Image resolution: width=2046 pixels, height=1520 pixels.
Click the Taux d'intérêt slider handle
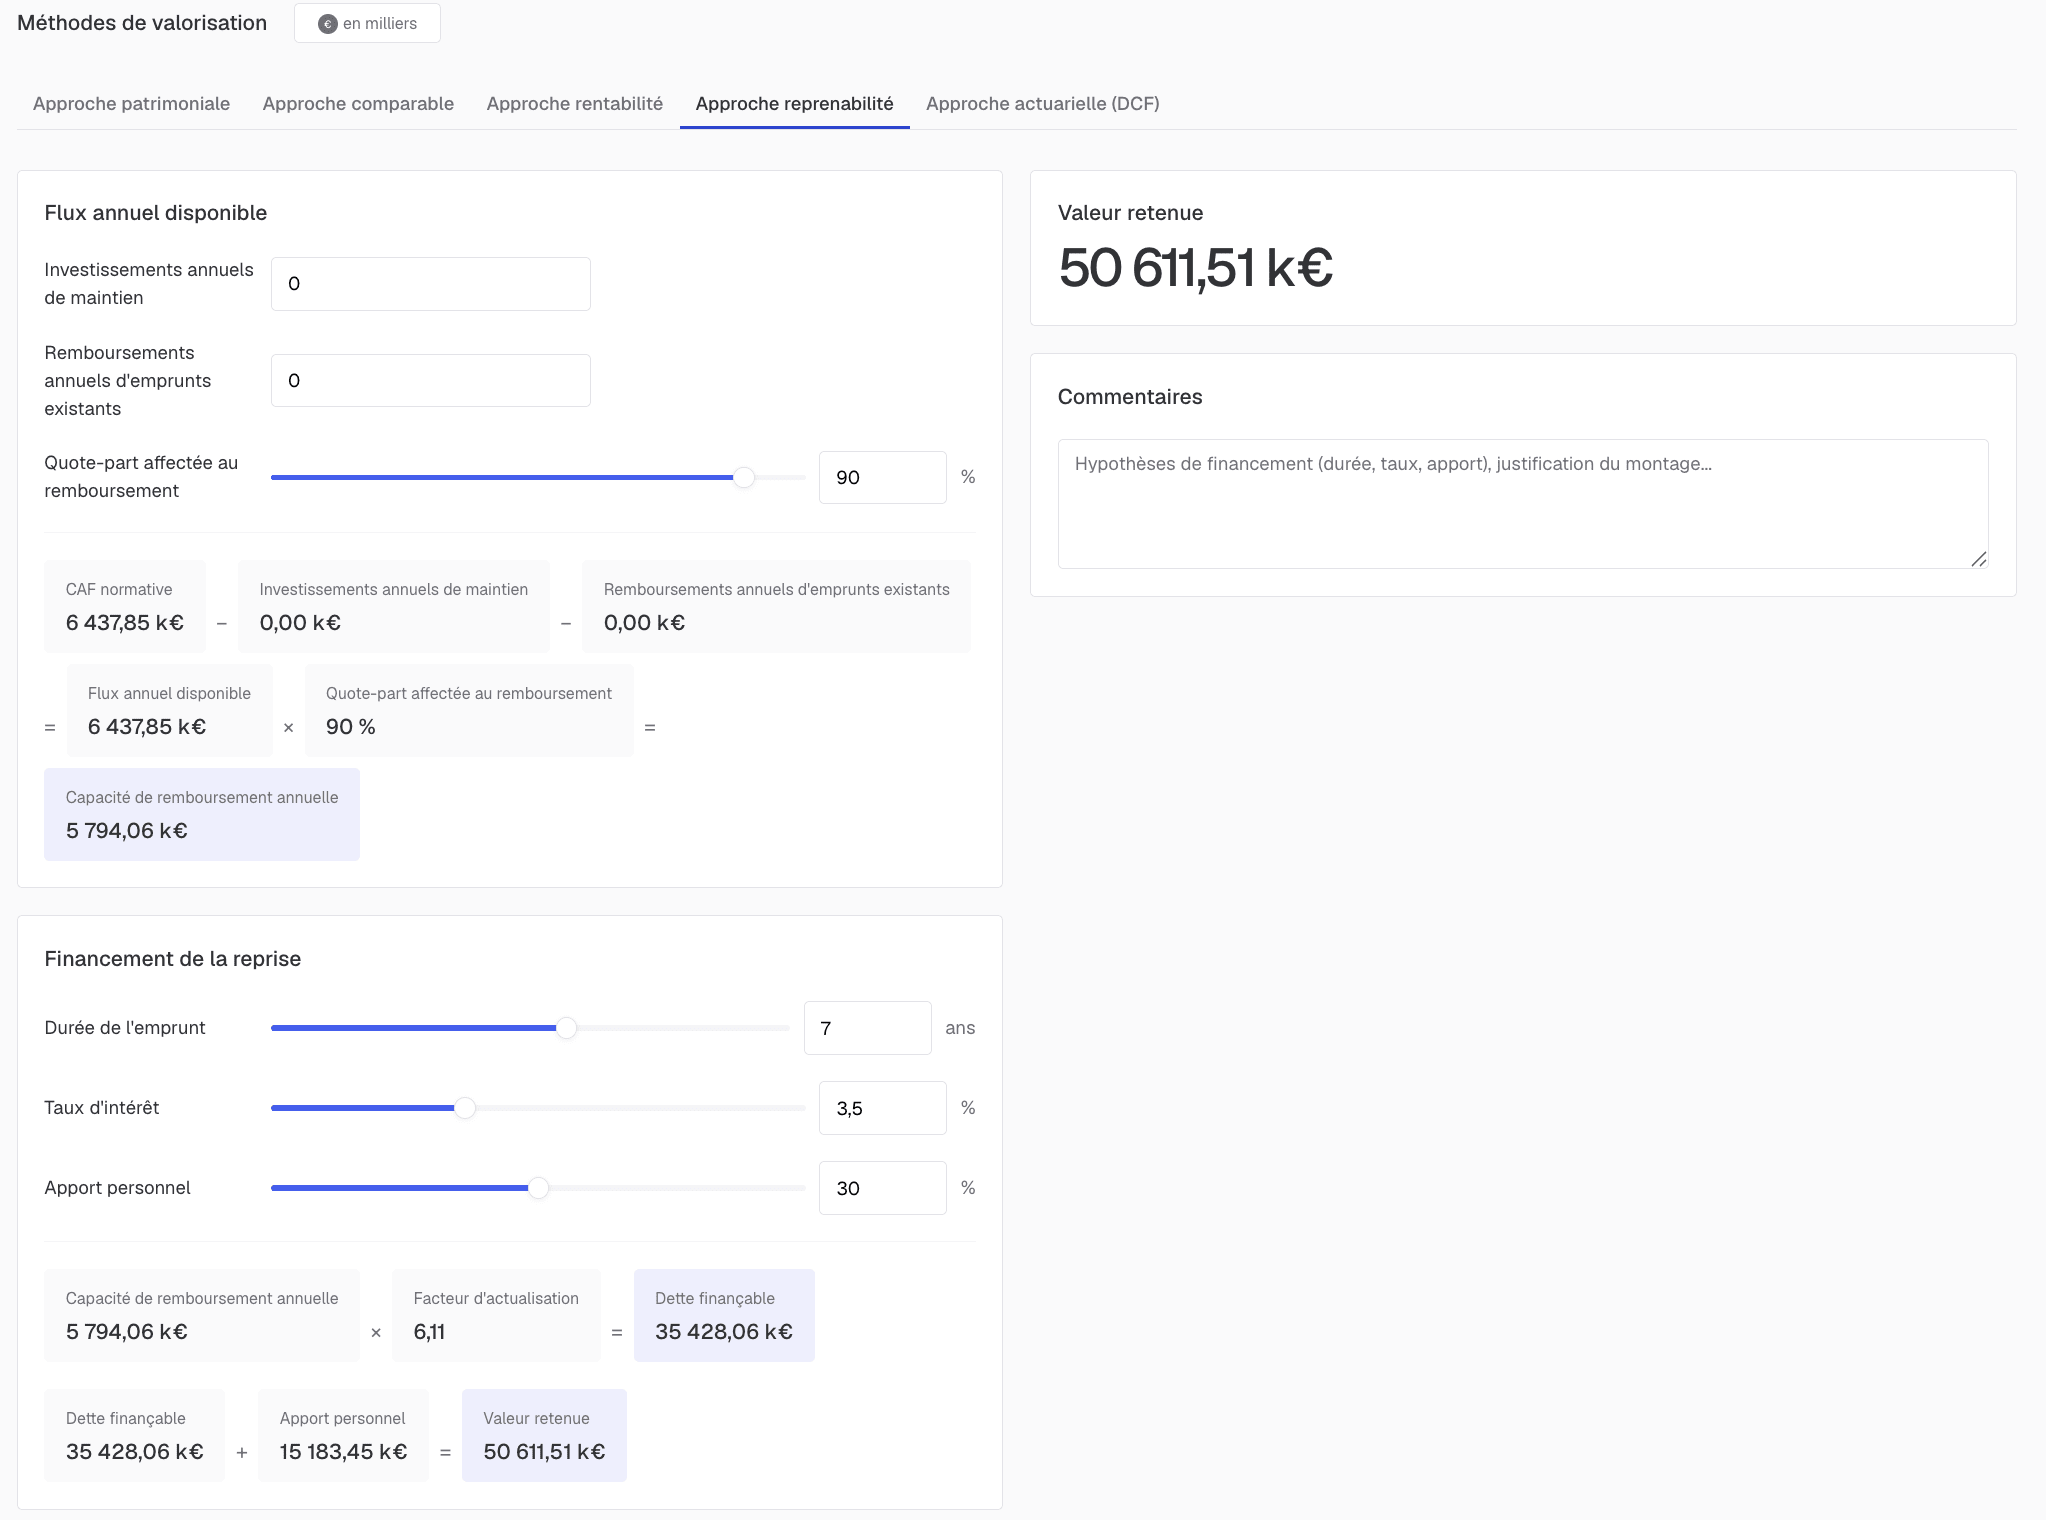tap(465, 1108)
